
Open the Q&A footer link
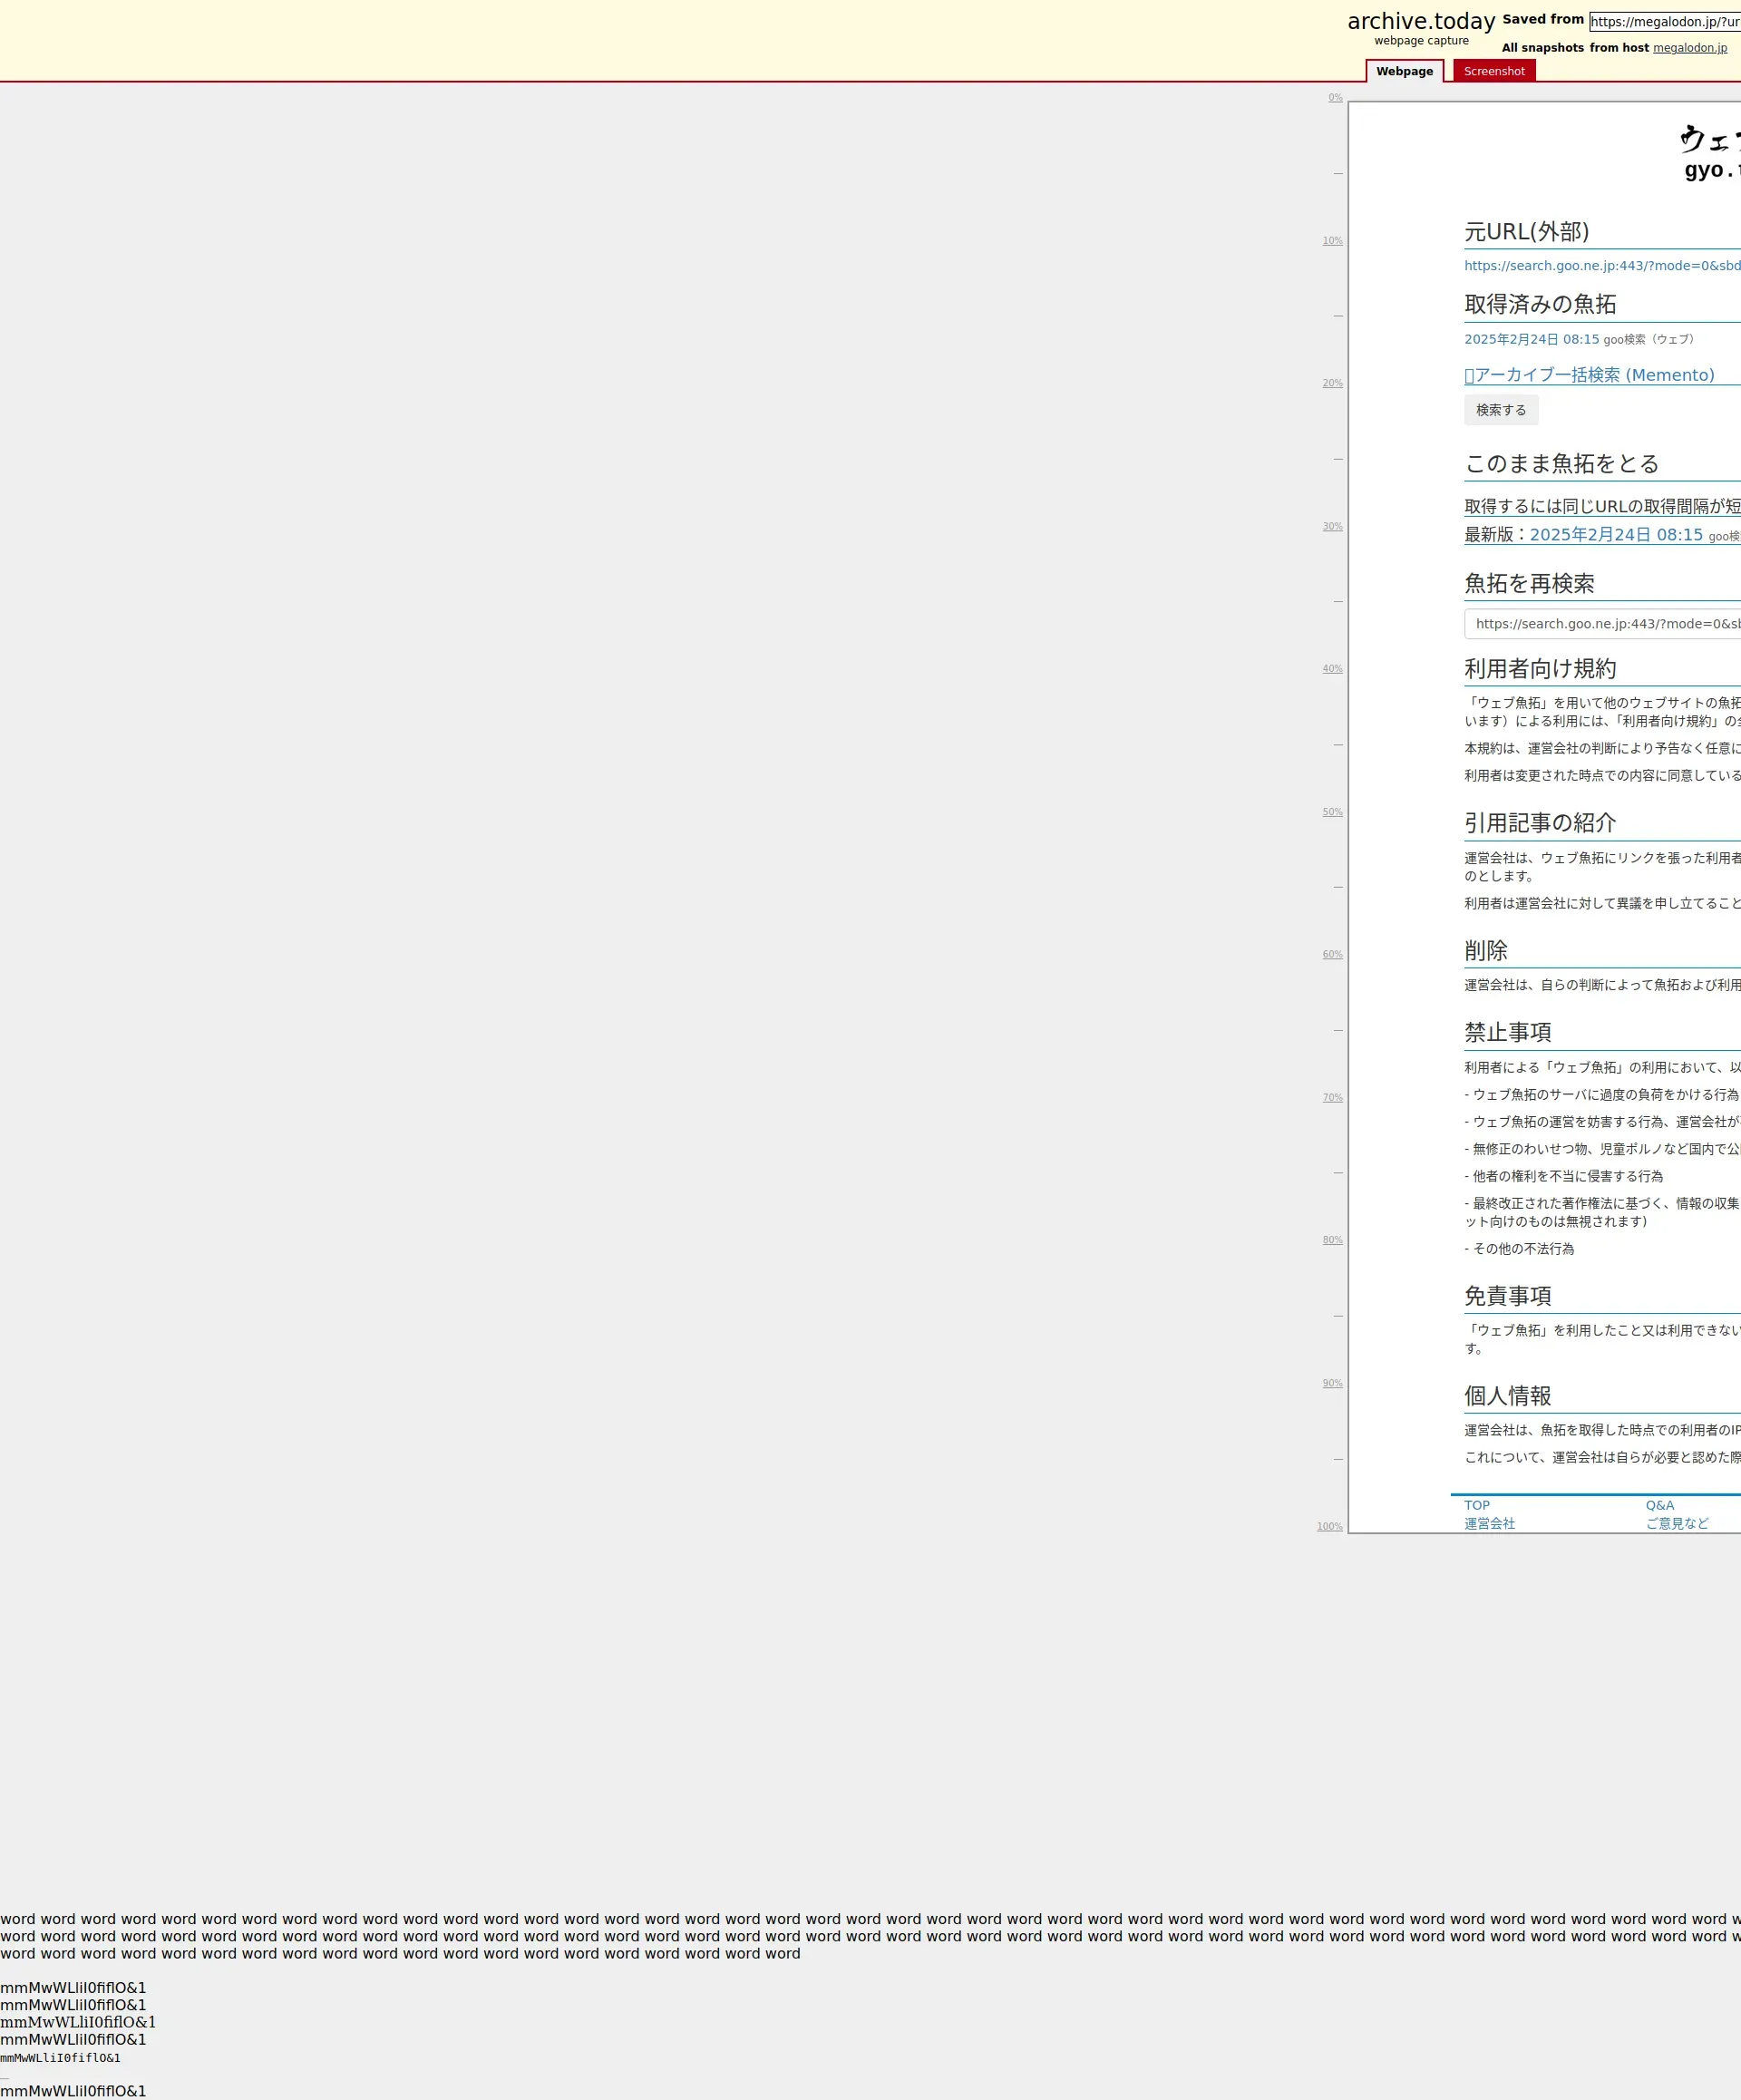1659,1505
